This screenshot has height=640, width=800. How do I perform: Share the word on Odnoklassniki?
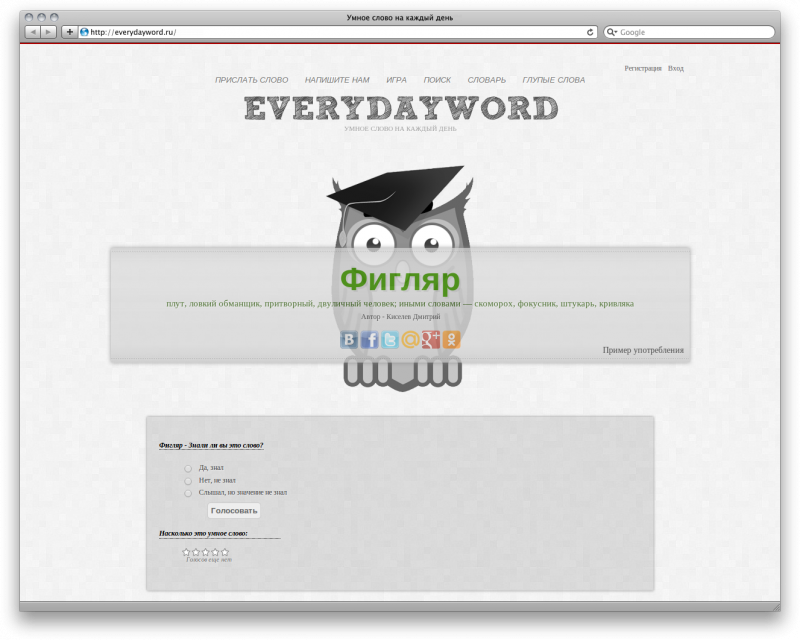pyautogui.click(x=451, y=340)
